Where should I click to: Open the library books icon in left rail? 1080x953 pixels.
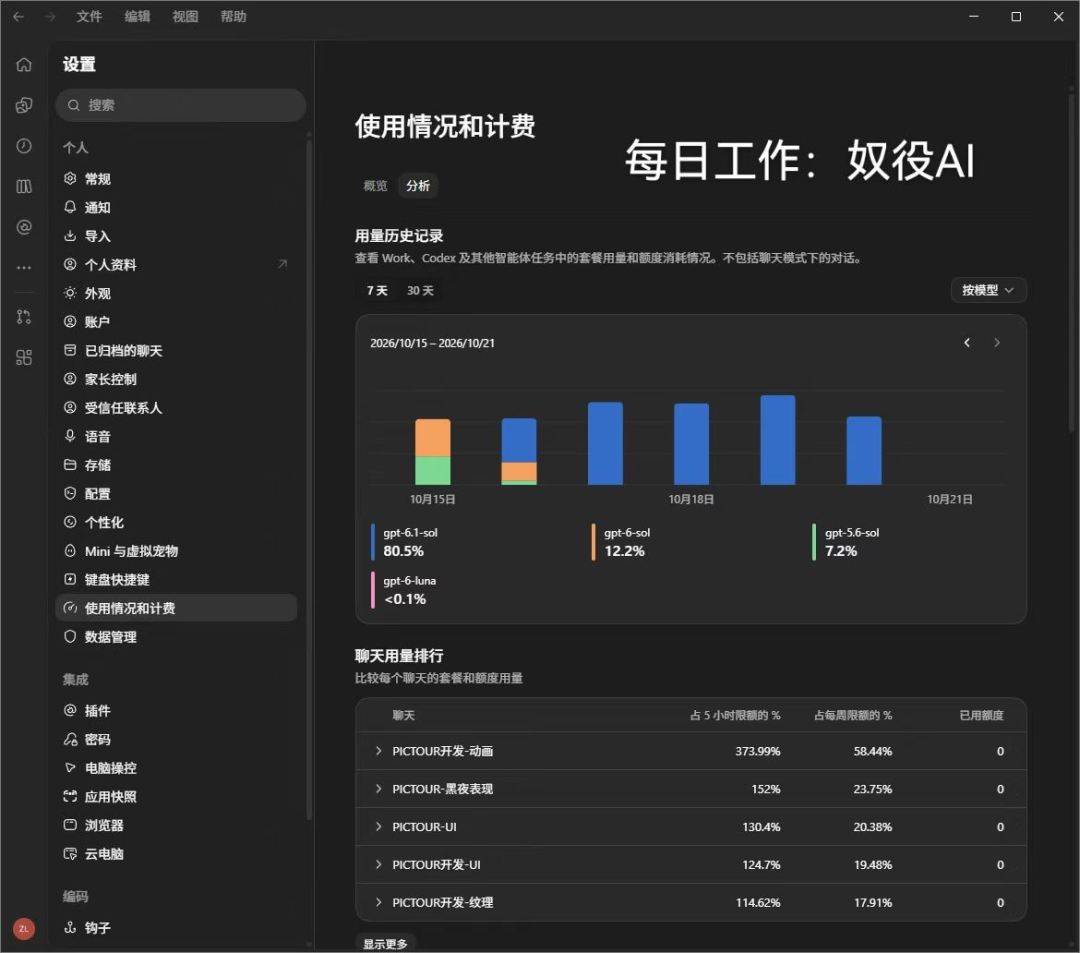(24, 187)
